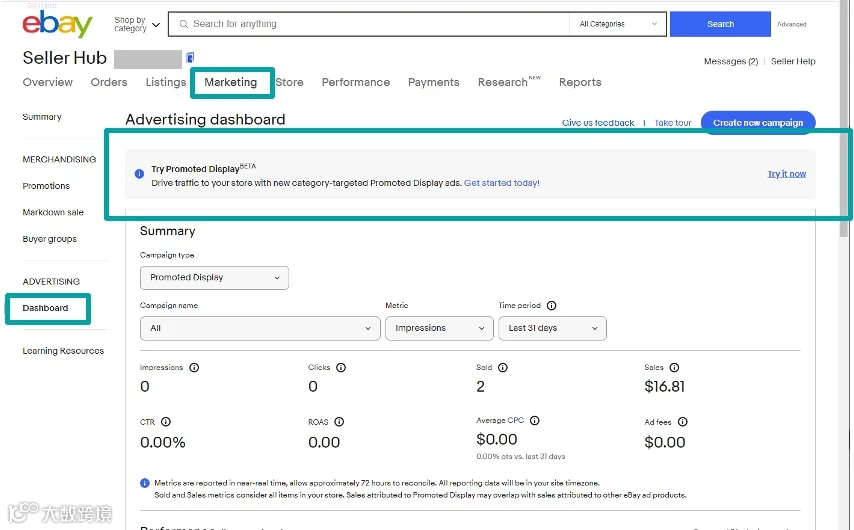
Task: Click the info icon beside Ad fees
Action: click(x=682, y=422)
